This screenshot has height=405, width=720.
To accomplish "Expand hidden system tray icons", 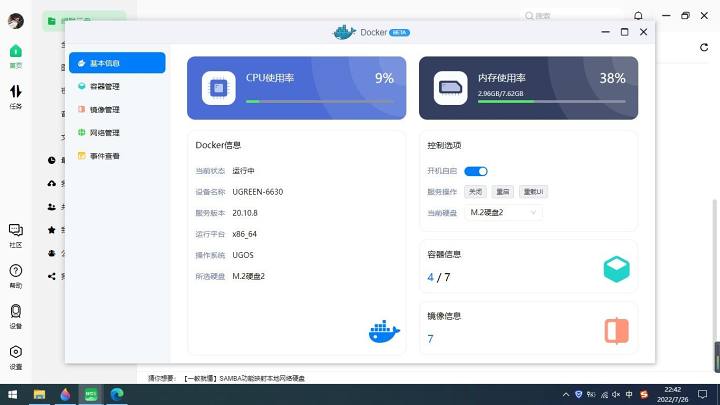I will (x=566, y=394).
